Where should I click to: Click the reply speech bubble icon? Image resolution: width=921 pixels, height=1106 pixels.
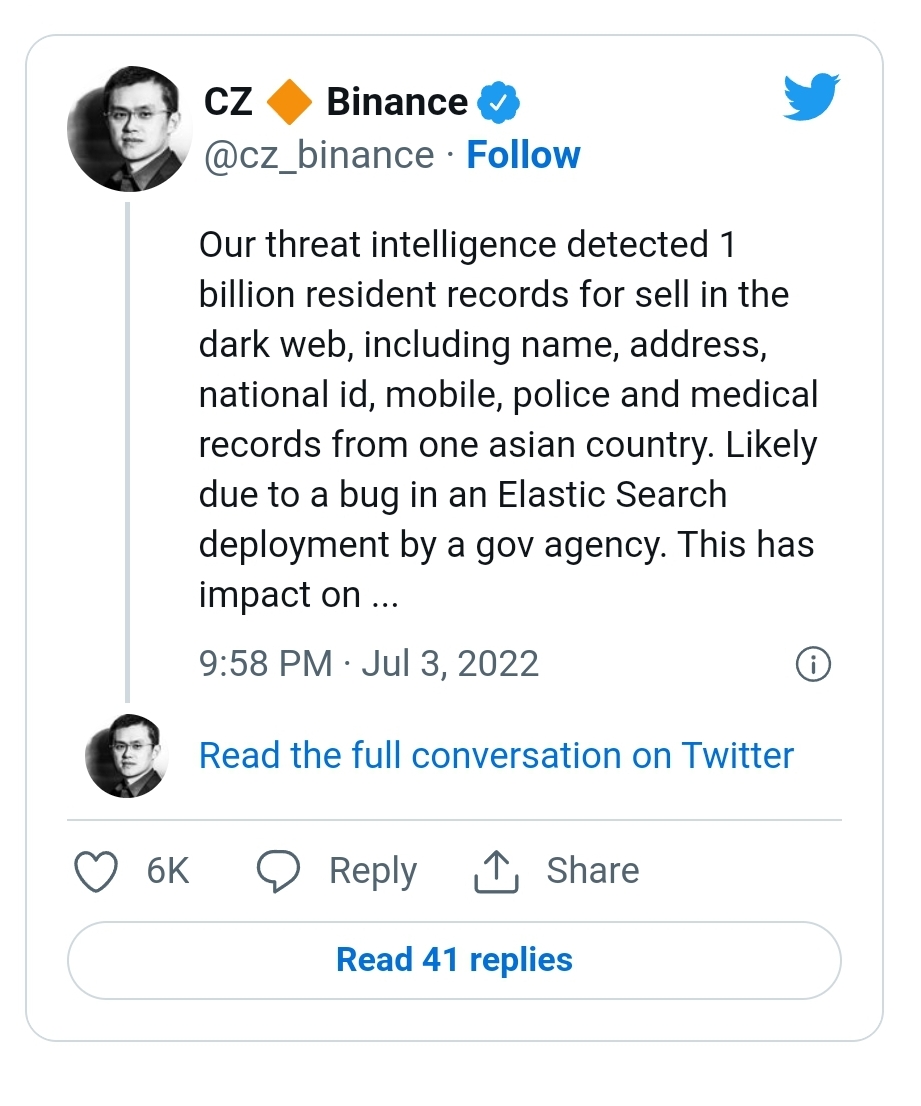point(278,871)
